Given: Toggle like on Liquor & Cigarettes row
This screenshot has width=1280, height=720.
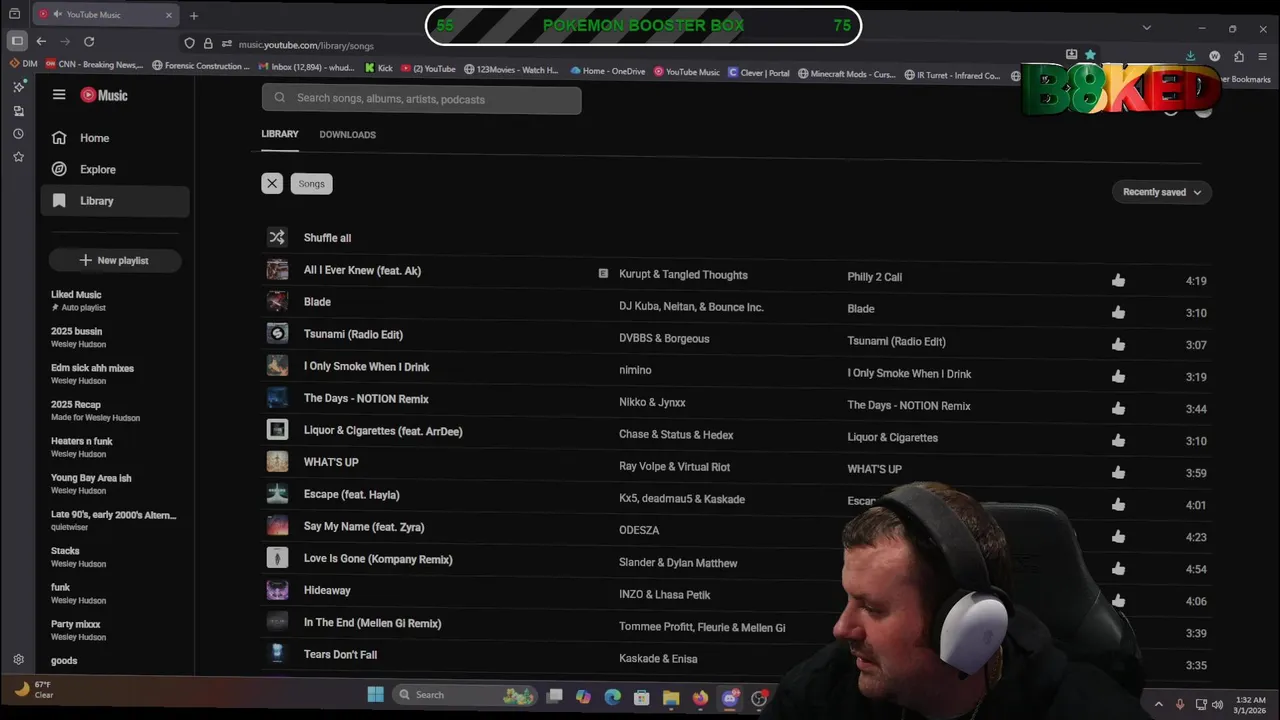Looking at the screenshot, I should (1118, 441).
